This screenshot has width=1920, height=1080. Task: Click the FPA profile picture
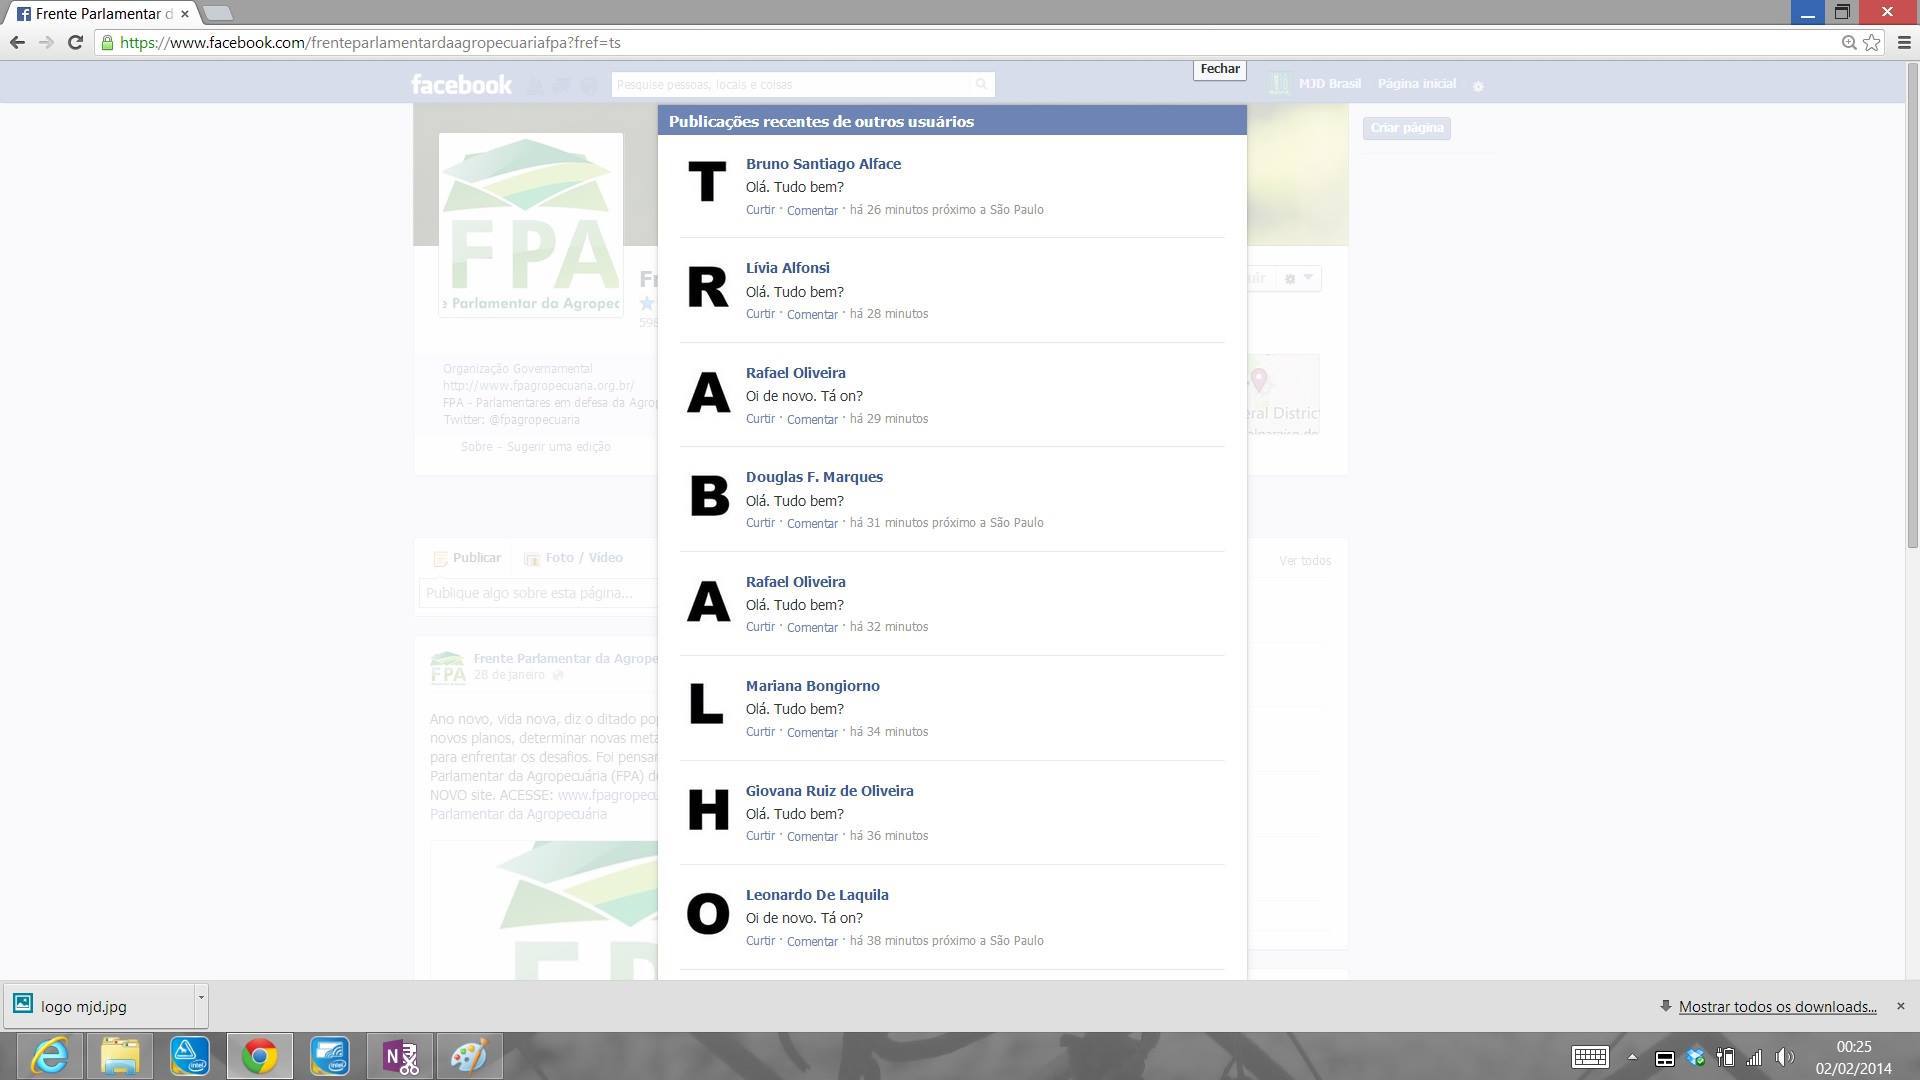531,225
